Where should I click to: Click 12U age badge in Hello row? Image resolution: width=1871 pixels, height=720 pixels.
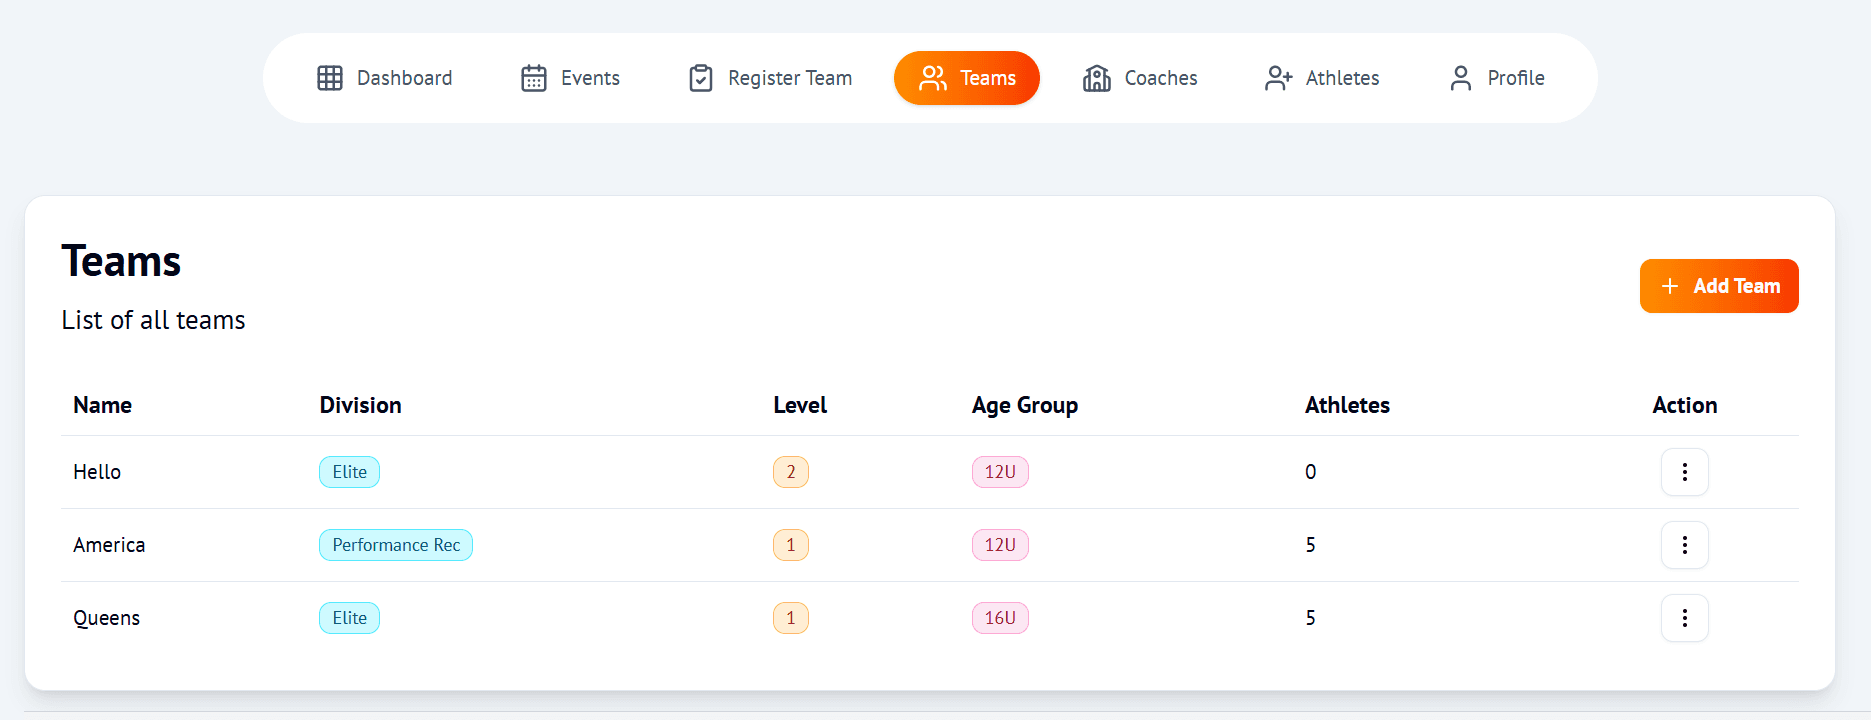pos(1000,472)
